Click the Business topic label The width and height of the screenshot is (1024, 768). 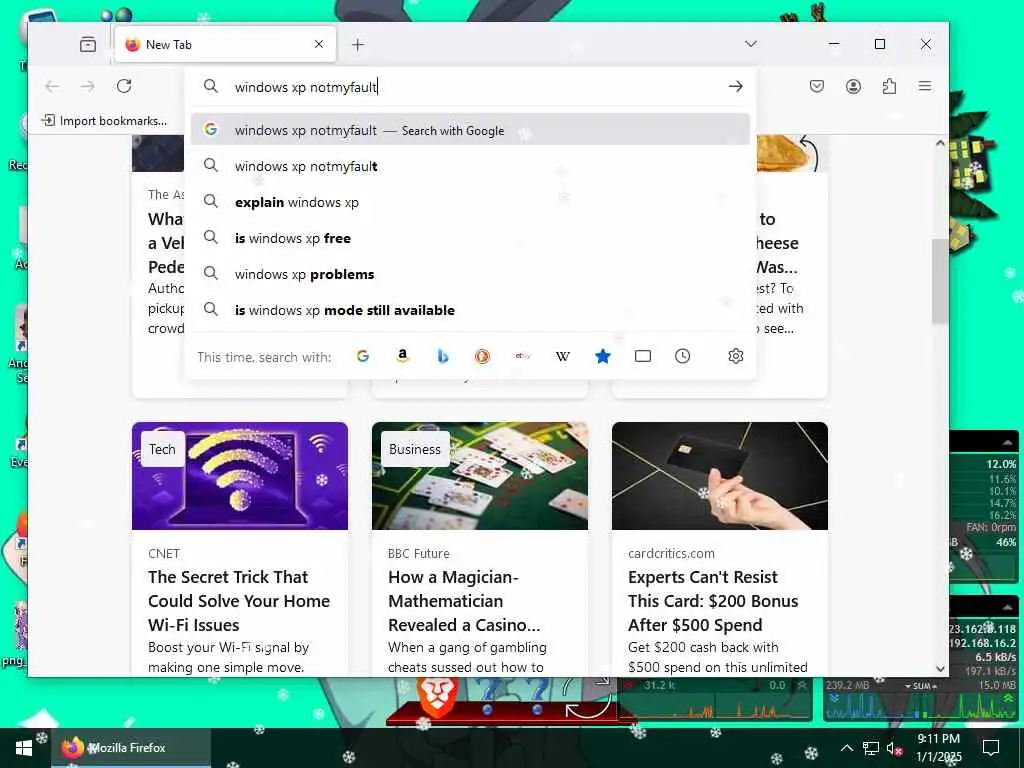click(415, 449)
